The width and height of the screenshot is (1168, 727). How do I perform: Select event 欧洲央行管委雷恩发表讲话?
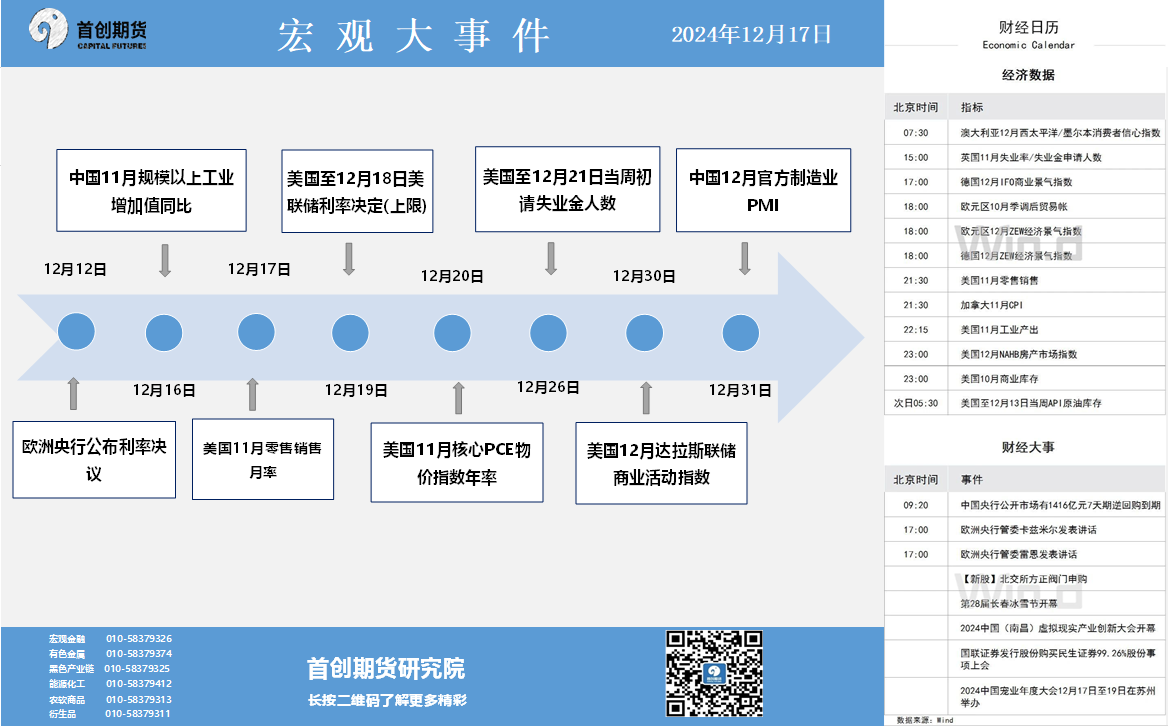click(x=1025, y=554)
